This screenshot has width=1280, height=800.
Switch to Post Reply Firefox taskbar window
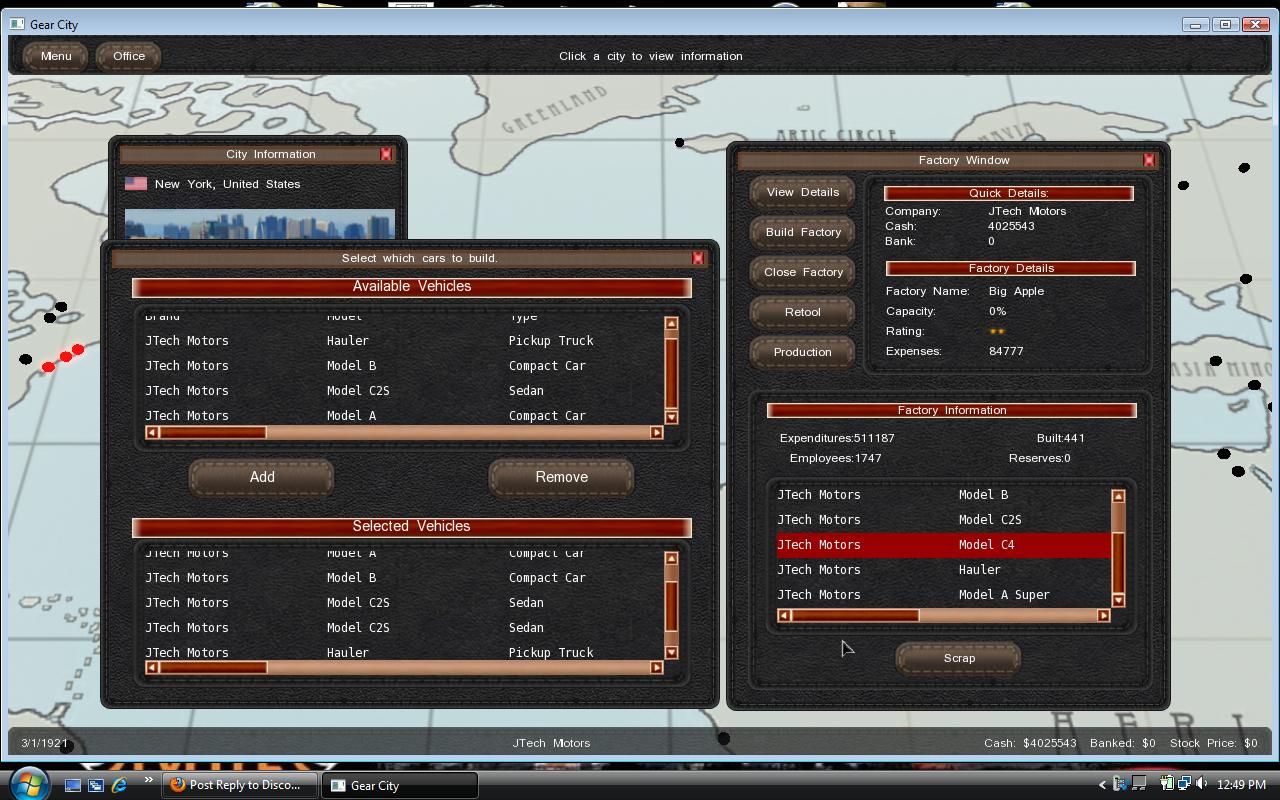coord(240,785)
